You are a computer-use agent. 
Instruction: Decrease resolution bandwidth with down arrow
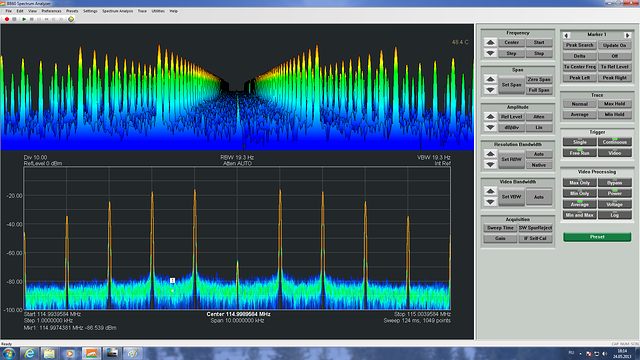point(491,164)
